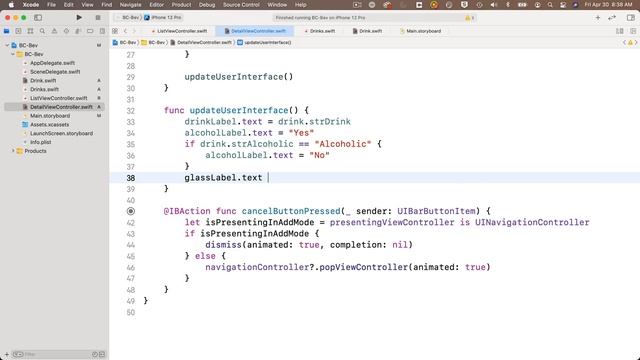The height and width of the screenshot is (360, 640).
Task: Select Main.storyboard in the navigator
Action: [x=50, y=116]
